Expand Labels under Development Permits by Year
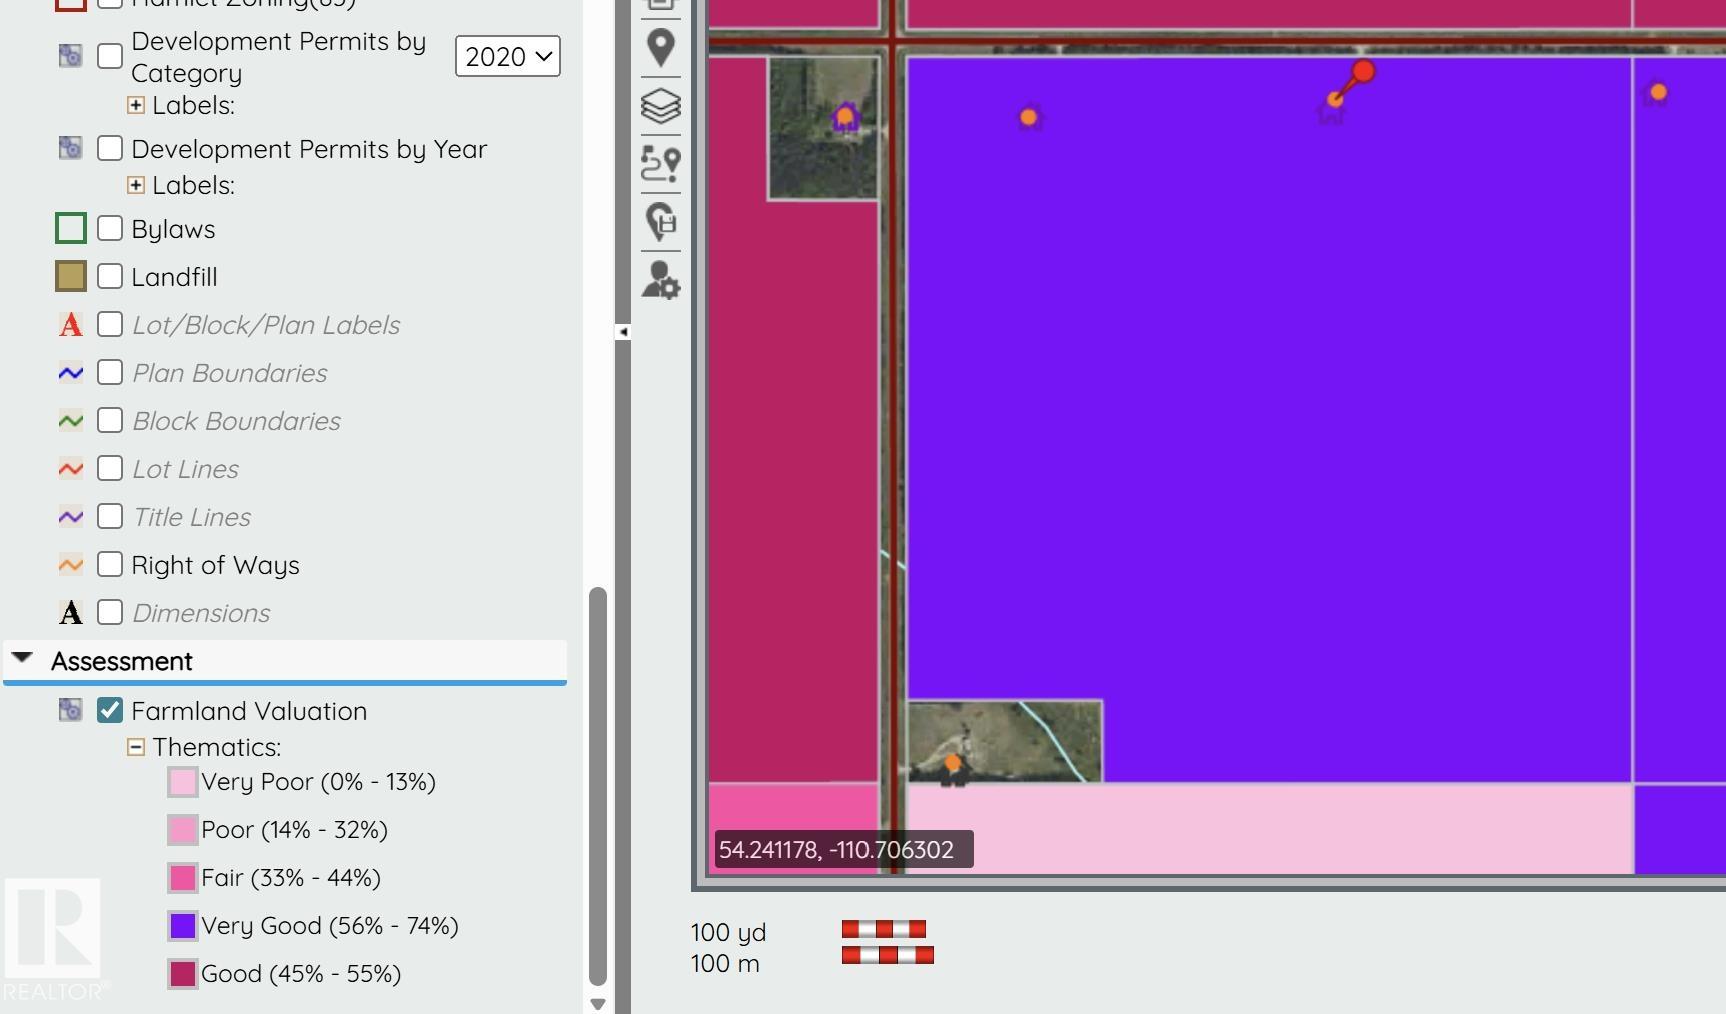The image size is (1726, 1014). point(136,185)
